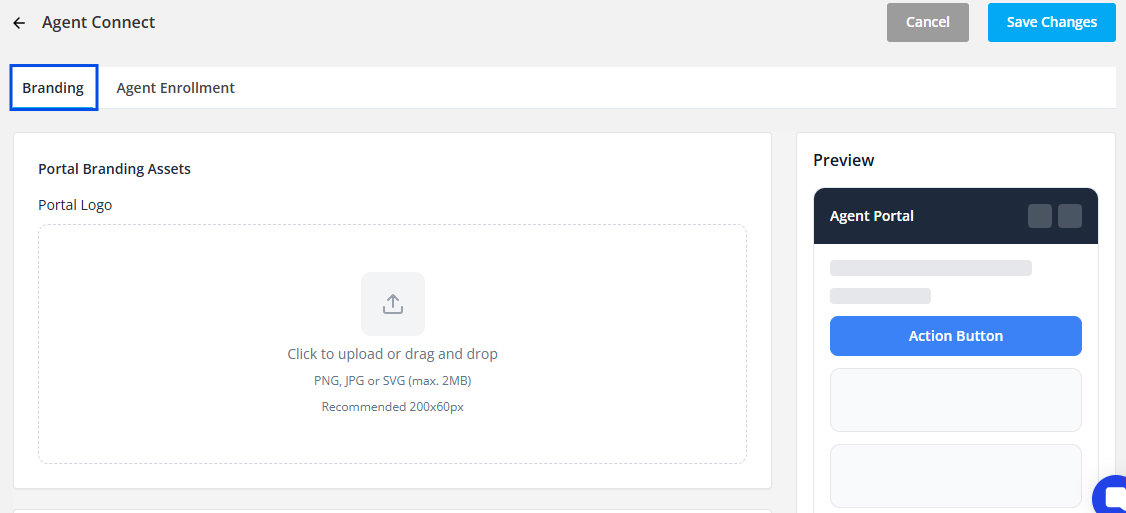Open the chat widget bubble in the corner
1126x513 pixels.
(1110, 495)
